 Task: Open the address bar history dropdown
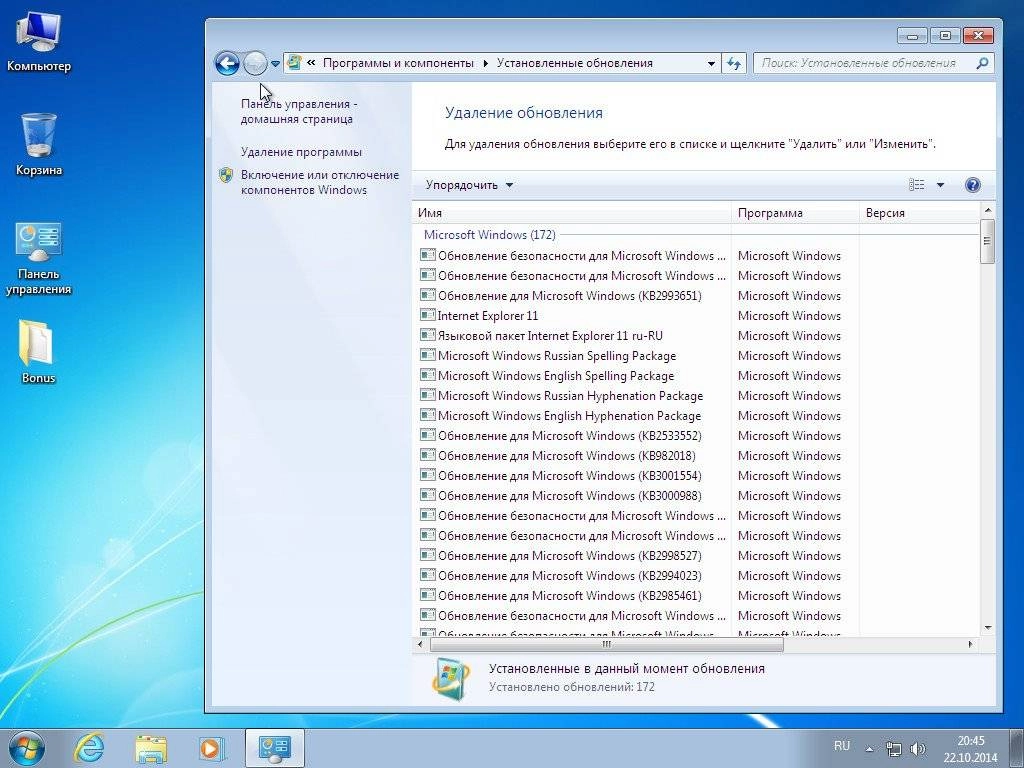pyautogui.click(x=711, y=63)
